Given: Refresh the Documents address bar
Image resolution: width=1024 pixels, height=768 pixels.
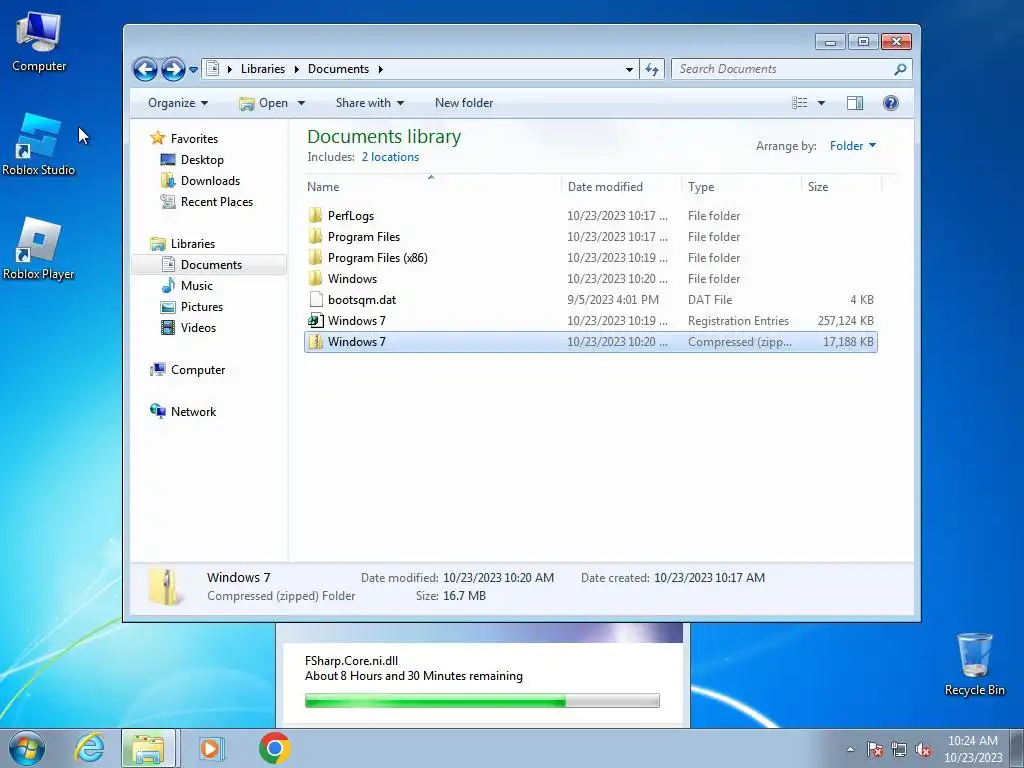Looking at the screenshot, I should click(x=652, y=69).
